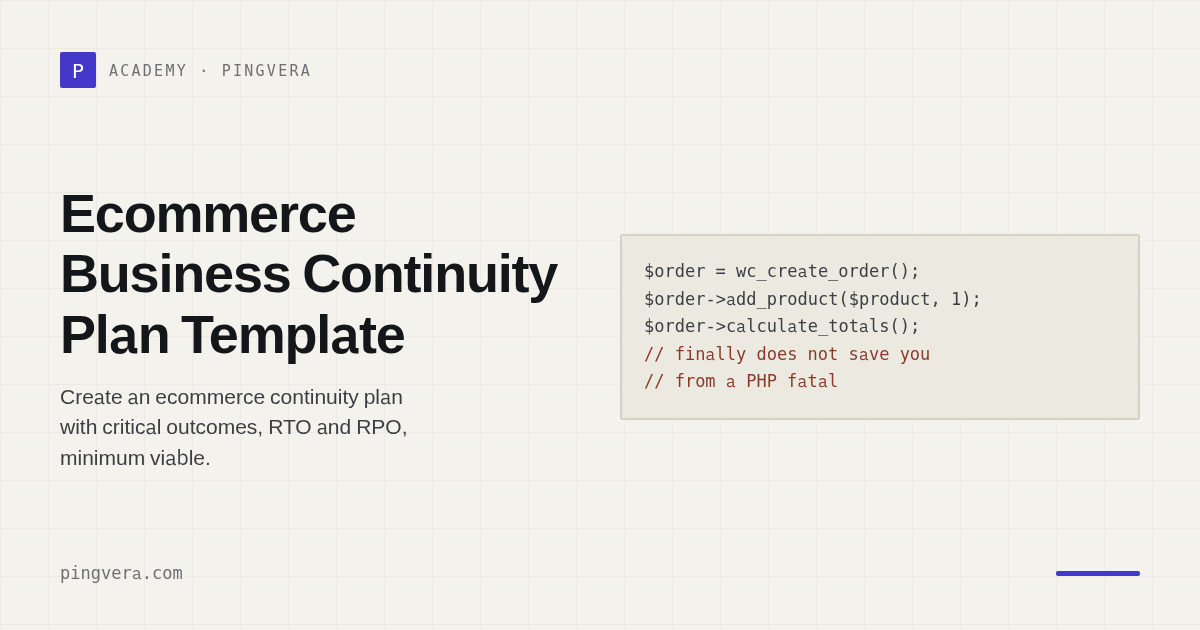This screenshot has width=1200, height=630.
Task: Click the pingvera.com footer text
Action: [x=121, y=574]
